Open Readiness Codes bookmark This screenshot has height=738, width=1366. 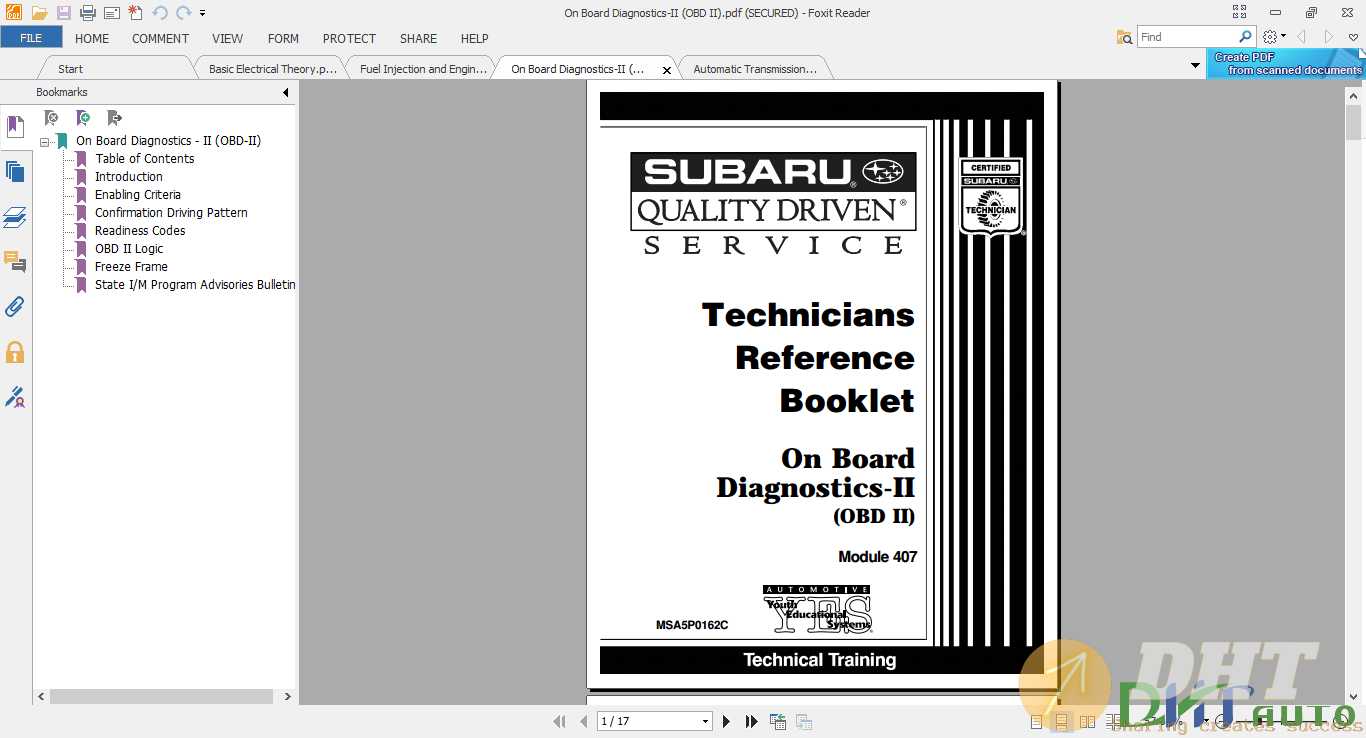click(x=140, y=231)
